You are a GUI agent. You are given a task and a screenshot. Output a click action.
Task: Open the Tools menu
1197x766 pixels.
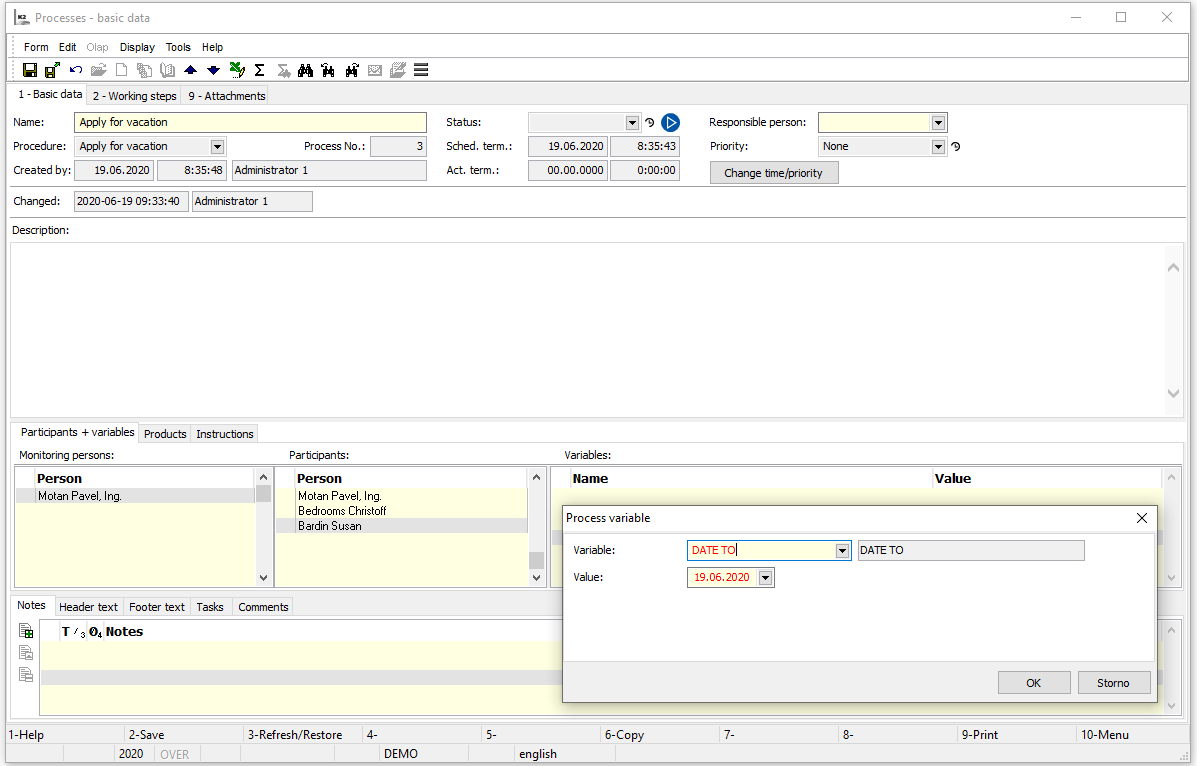(178, 47)
